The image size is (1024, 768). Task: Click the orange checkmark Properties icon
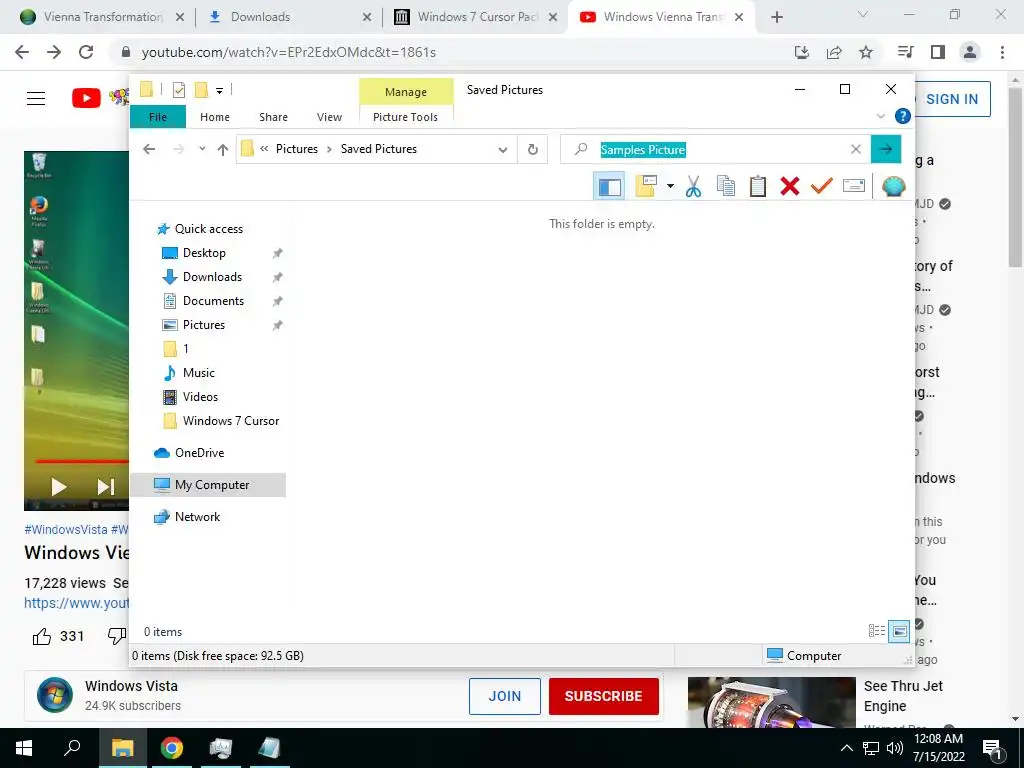coord(822,187)
